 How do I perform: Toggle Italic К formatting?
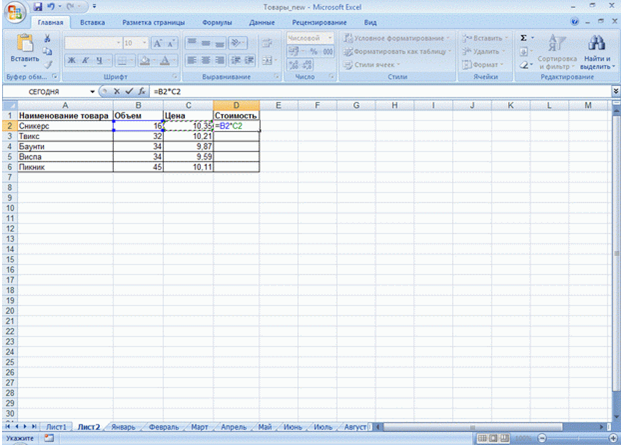(x=85, y=60)
